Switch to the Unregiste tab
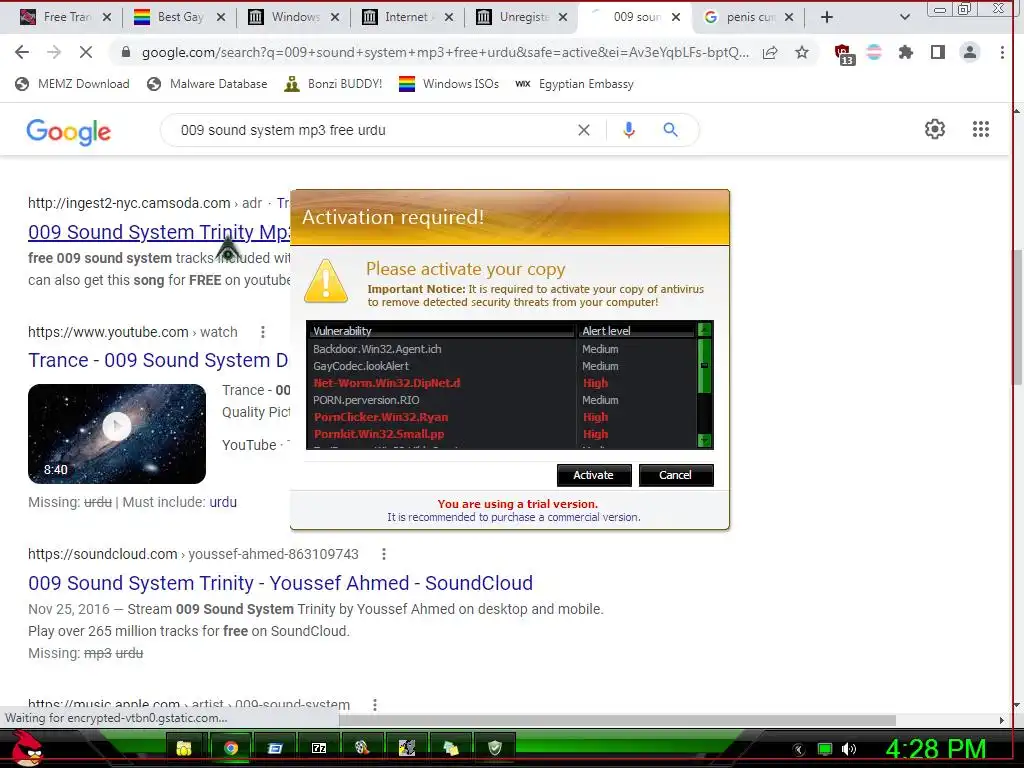The image size is (1024, 768). click(524, 17)
